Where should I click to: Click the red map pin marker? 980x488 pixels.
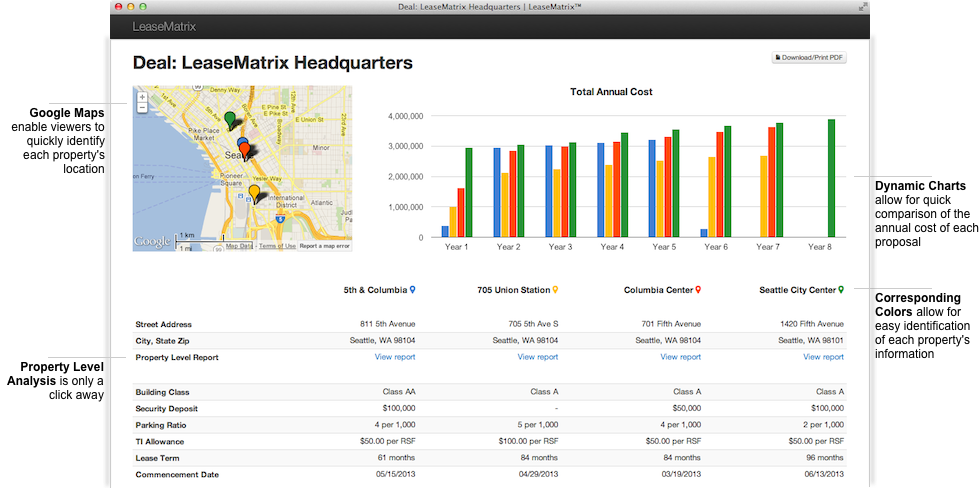(245, 151)
